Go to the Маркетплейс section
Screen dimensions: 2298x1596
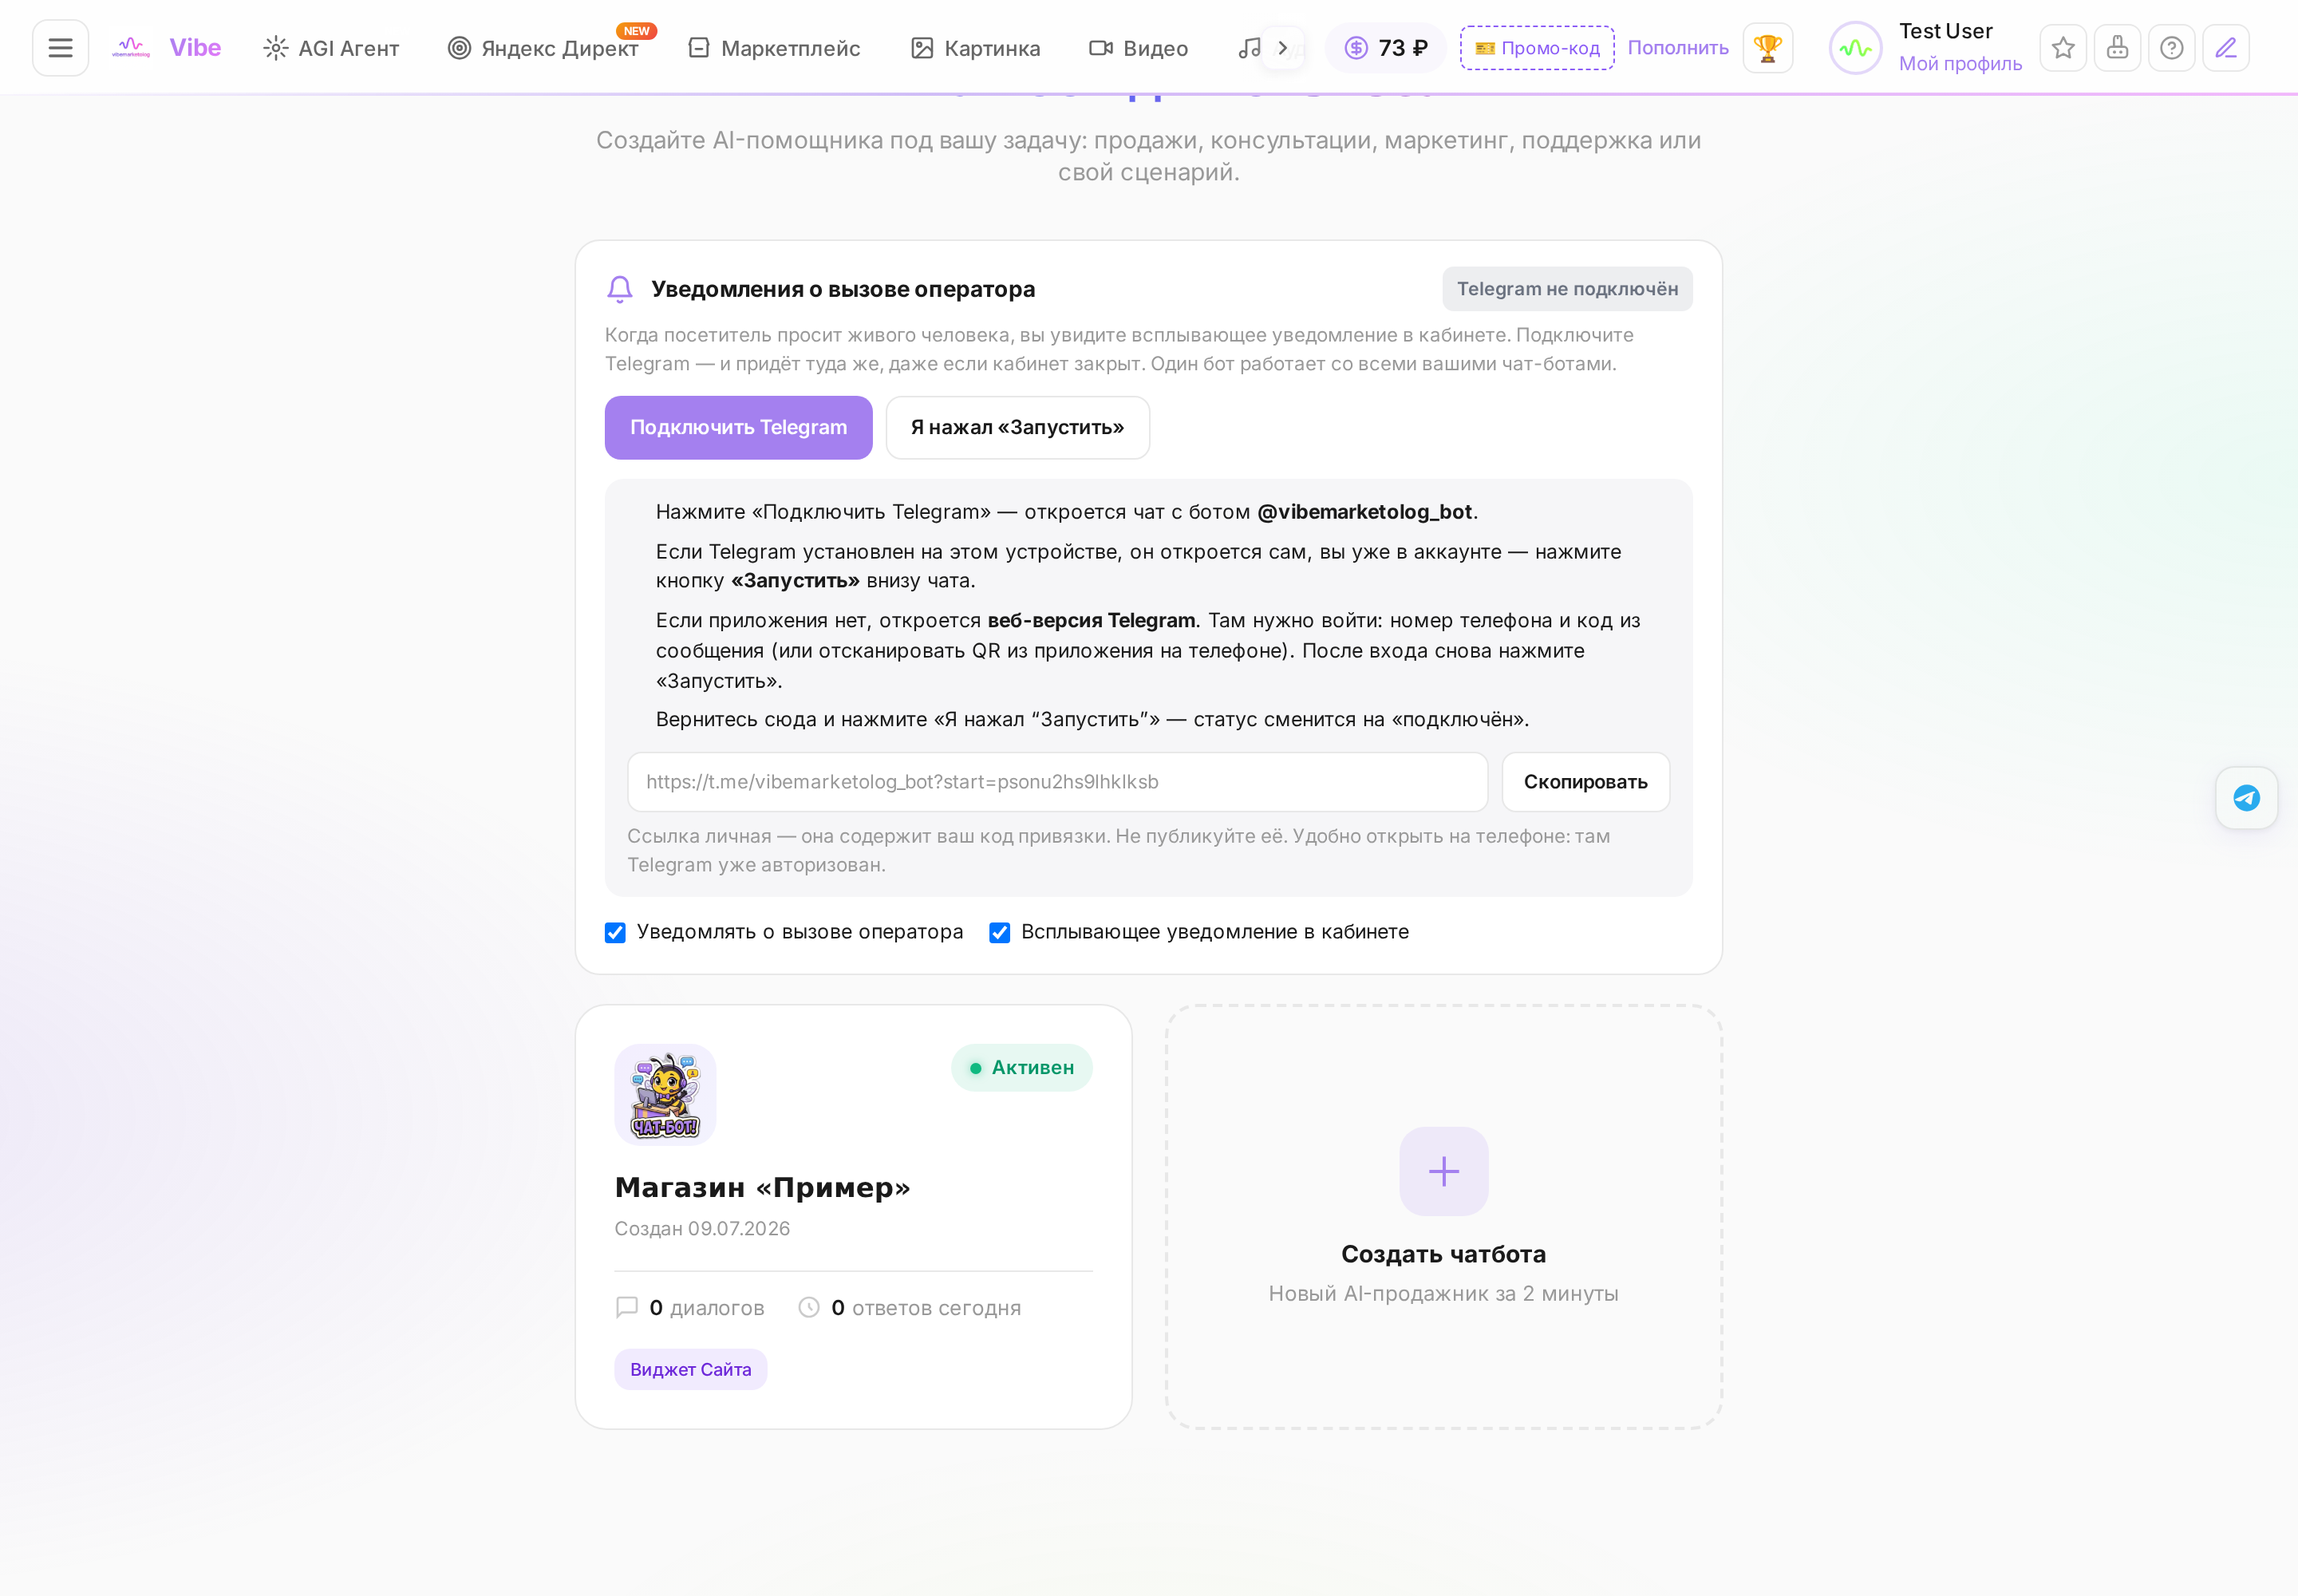775,48
